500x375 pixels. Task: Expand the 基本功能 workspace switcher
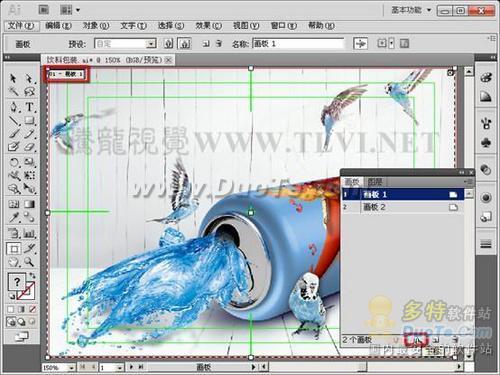[x=411, y=10]
